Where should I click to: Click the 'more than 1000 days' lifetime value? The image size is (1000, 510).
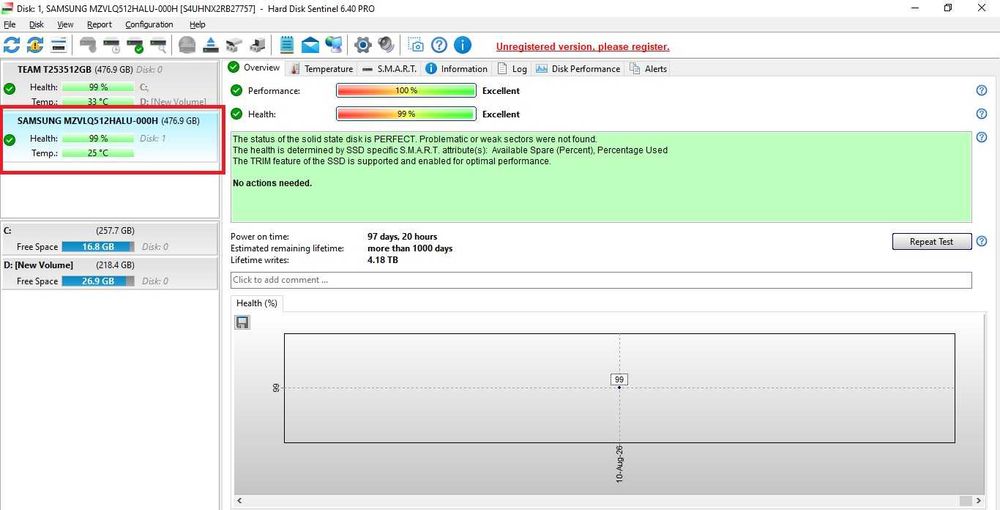pyautogui.click(x=410, y=248)
